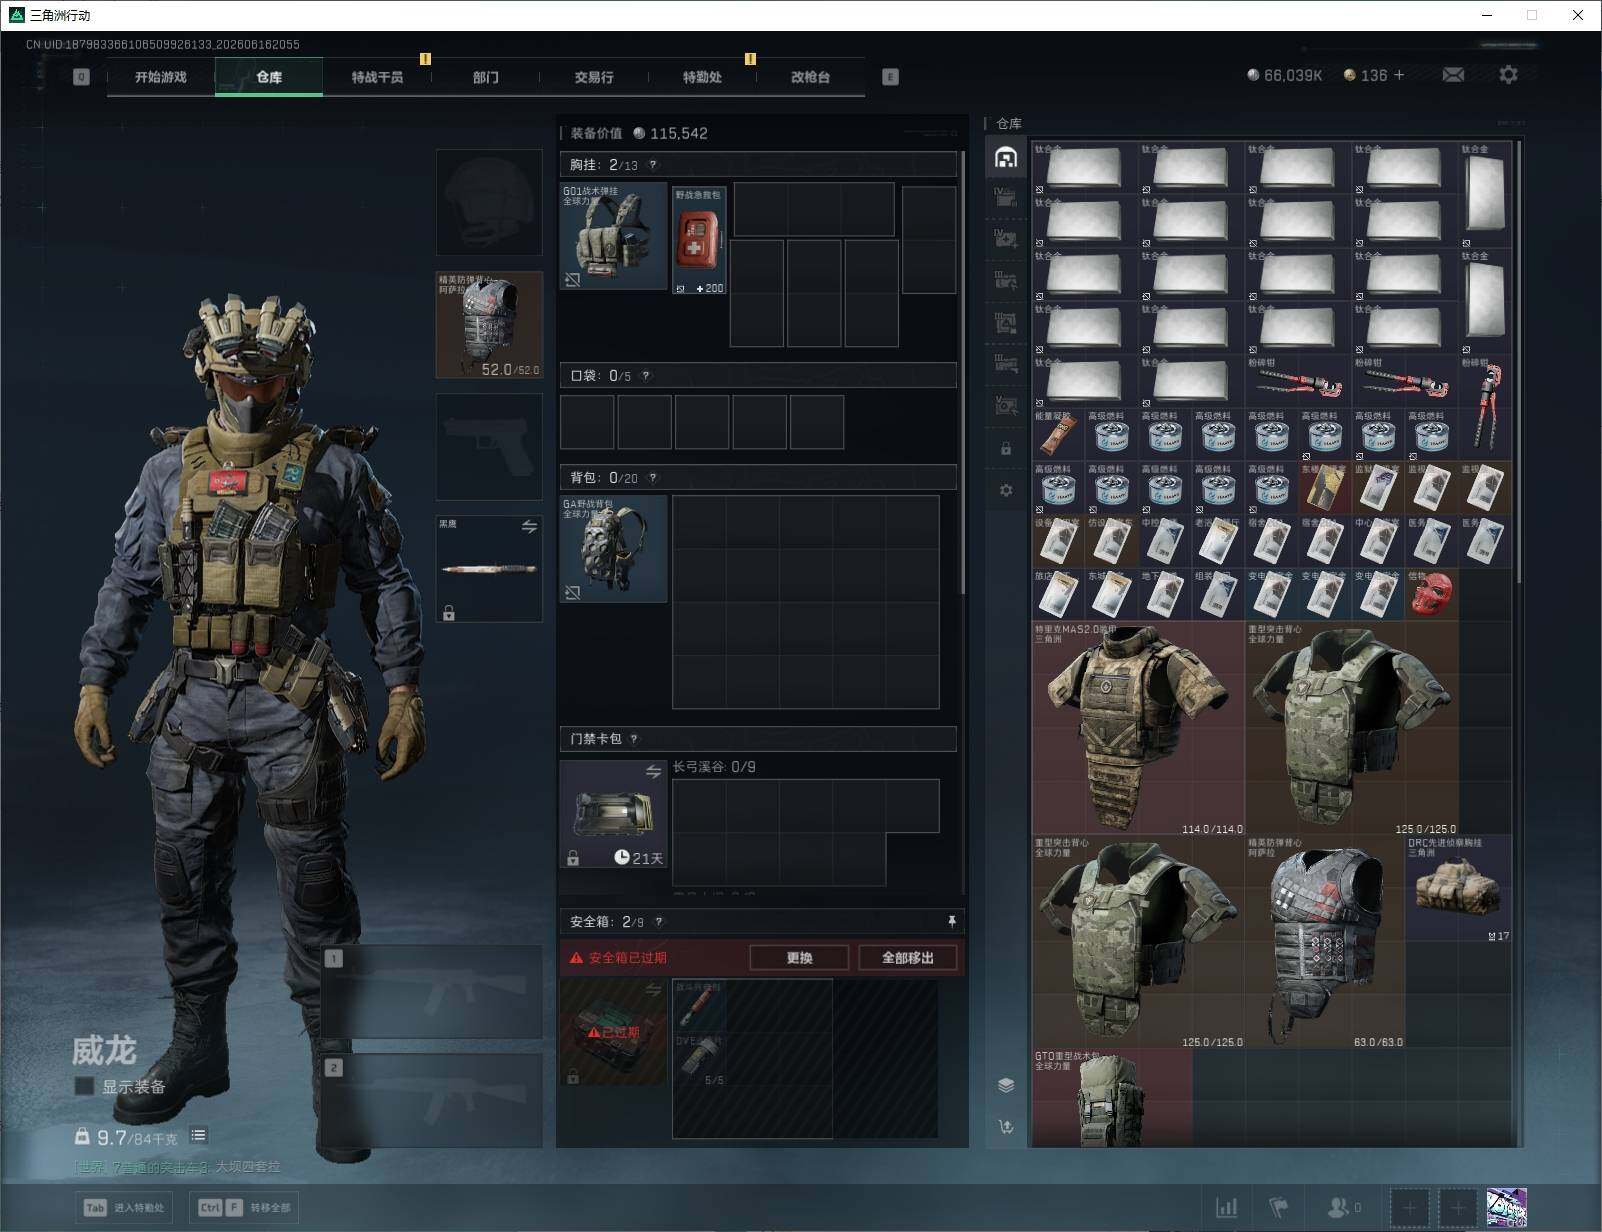Select the GTO重型战术包 backpack
The width and height of the screenshot is (1602, 1232).
click(1112, 1097)
